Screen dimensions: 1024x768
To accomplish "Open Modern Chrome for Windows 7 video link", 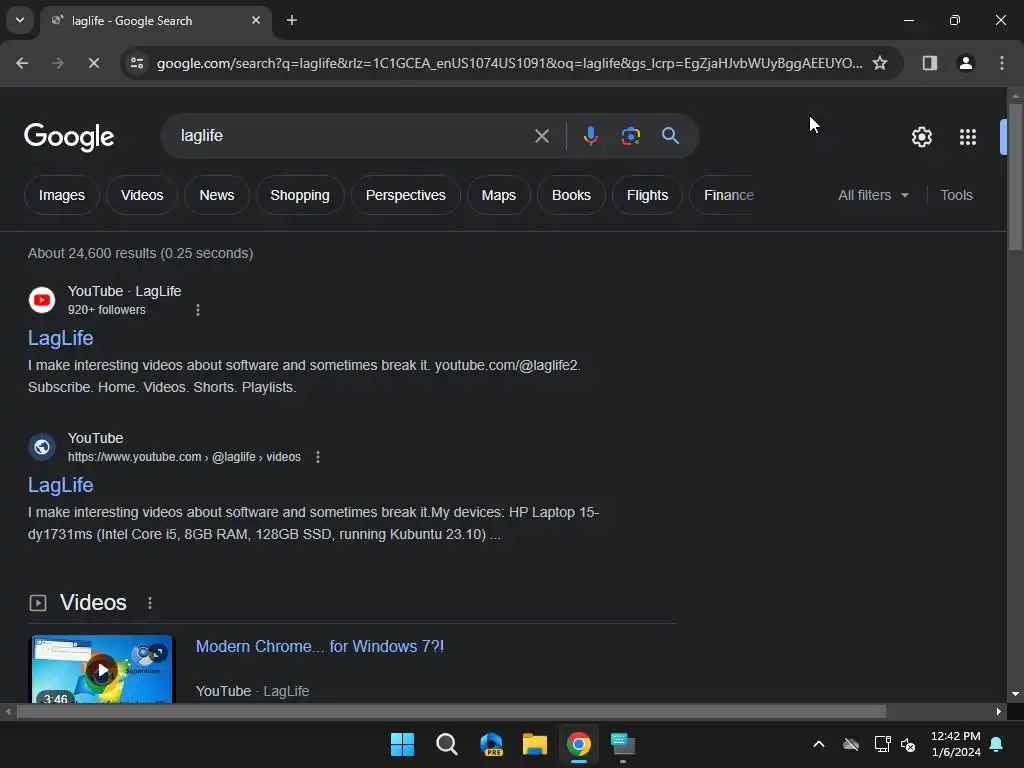I will [x=320, y=647].
